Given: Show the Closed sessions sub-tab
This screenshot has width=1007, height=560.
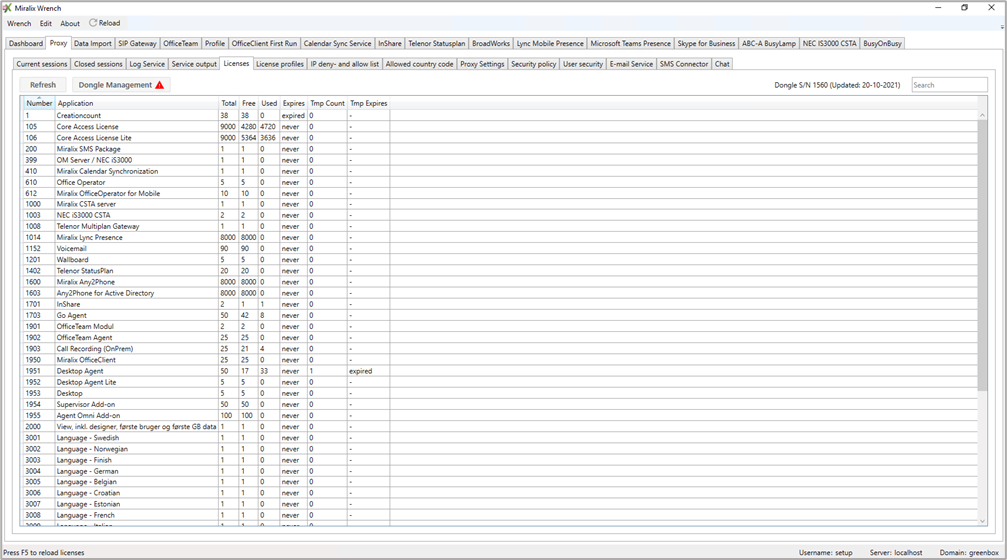Looking at the screenshot, I should 98,64.
